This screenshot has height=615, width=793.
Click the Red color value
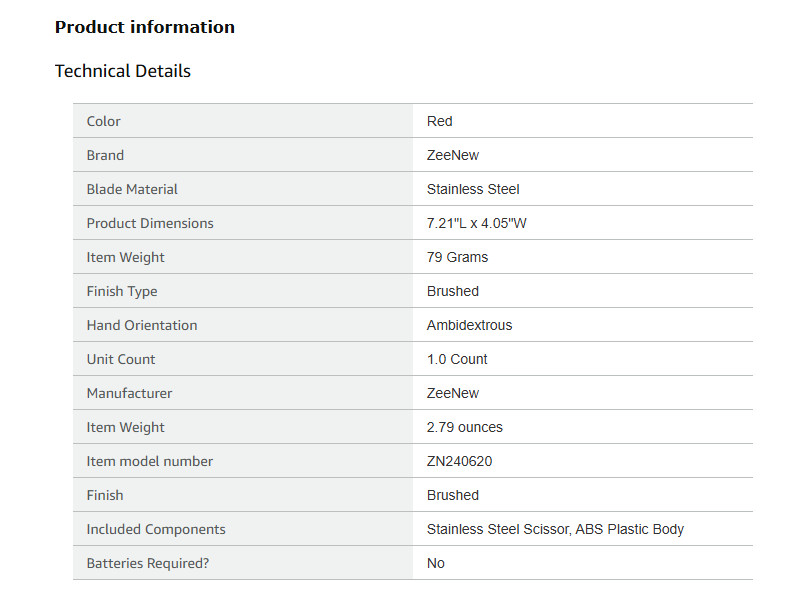click(x=439, y=121)
